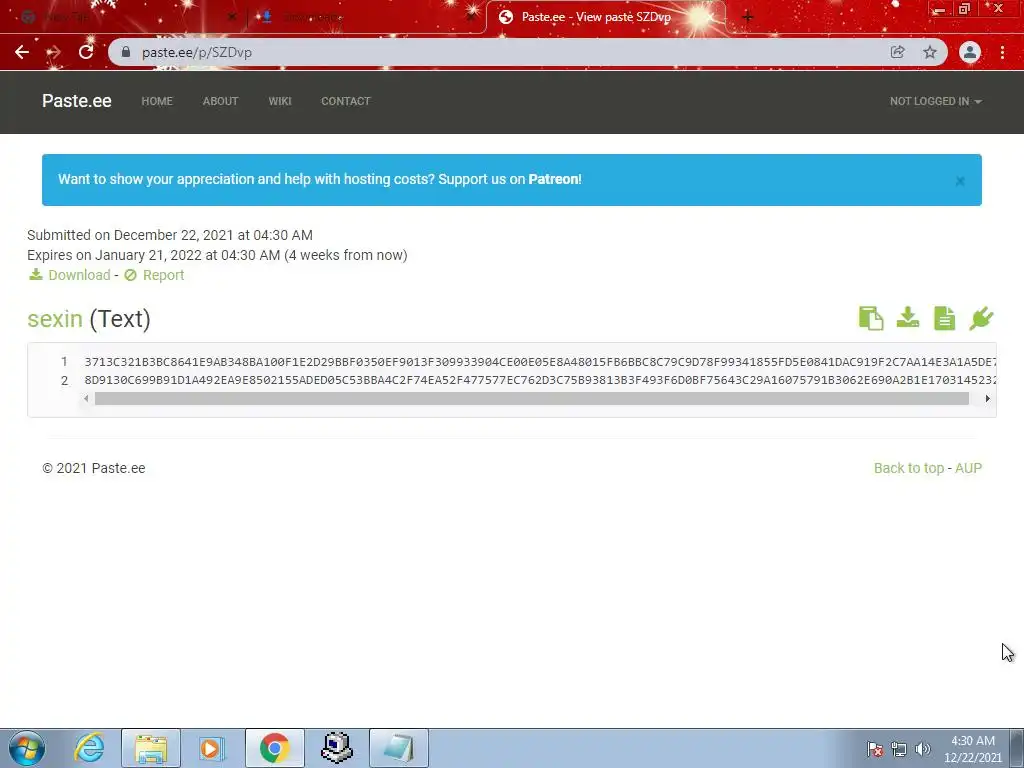Open Windows Start menu
The height and width of the screenshot is (768, 1024).
27,748
